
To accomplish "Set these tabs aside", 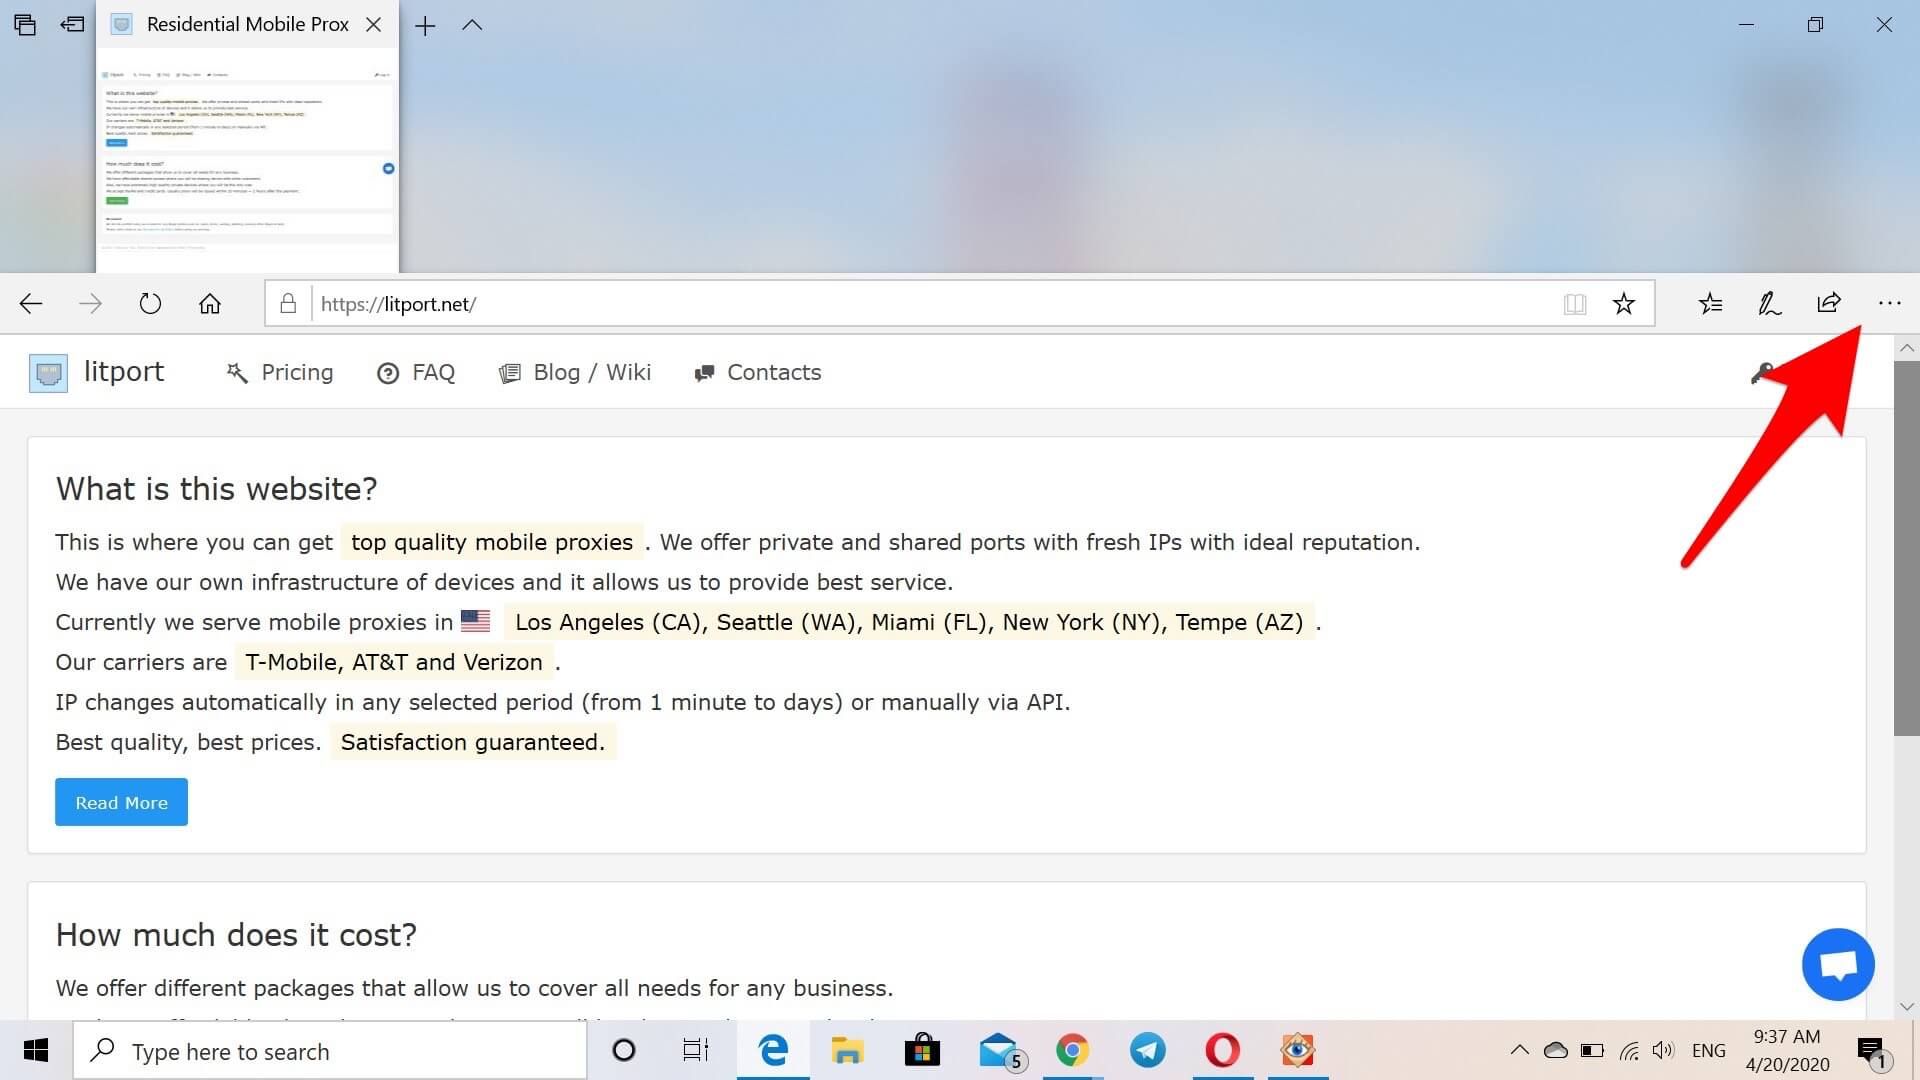I will 72,24.
